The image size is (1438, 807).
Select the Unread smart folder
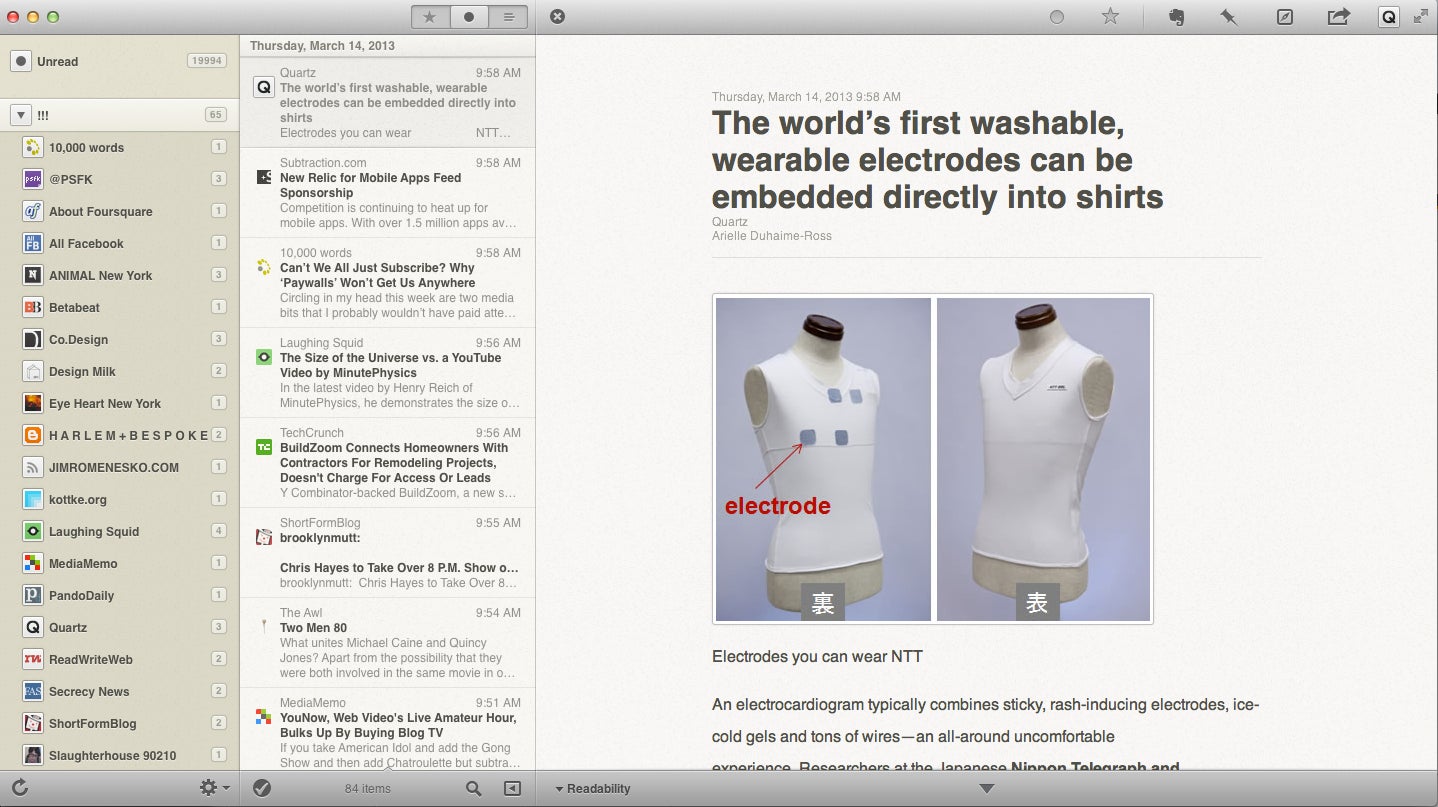[119, 61]
